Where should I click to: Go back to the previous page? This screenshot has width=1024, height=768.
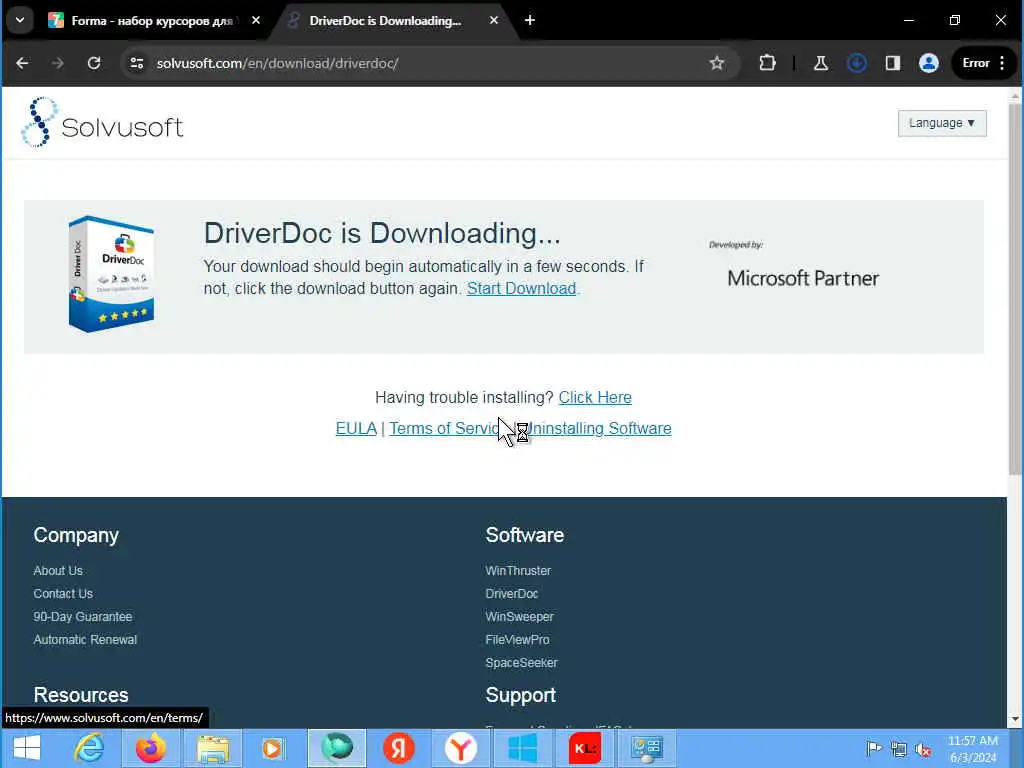point(22,63)
